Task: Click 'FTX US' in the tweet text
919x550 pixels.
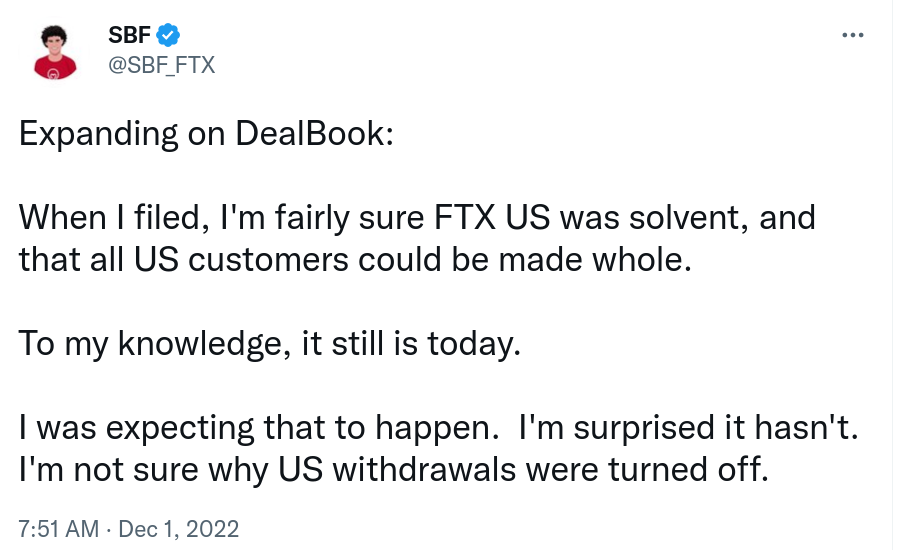Action: [x=492, y=218]
